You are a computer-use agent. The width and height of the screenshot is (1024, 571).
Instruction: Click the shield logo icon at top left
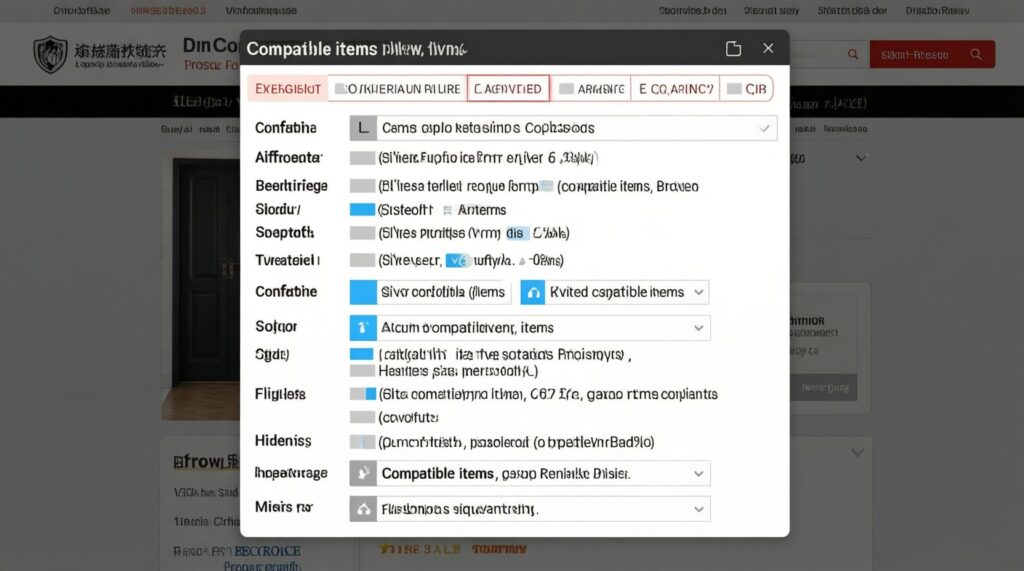[50, 54]
